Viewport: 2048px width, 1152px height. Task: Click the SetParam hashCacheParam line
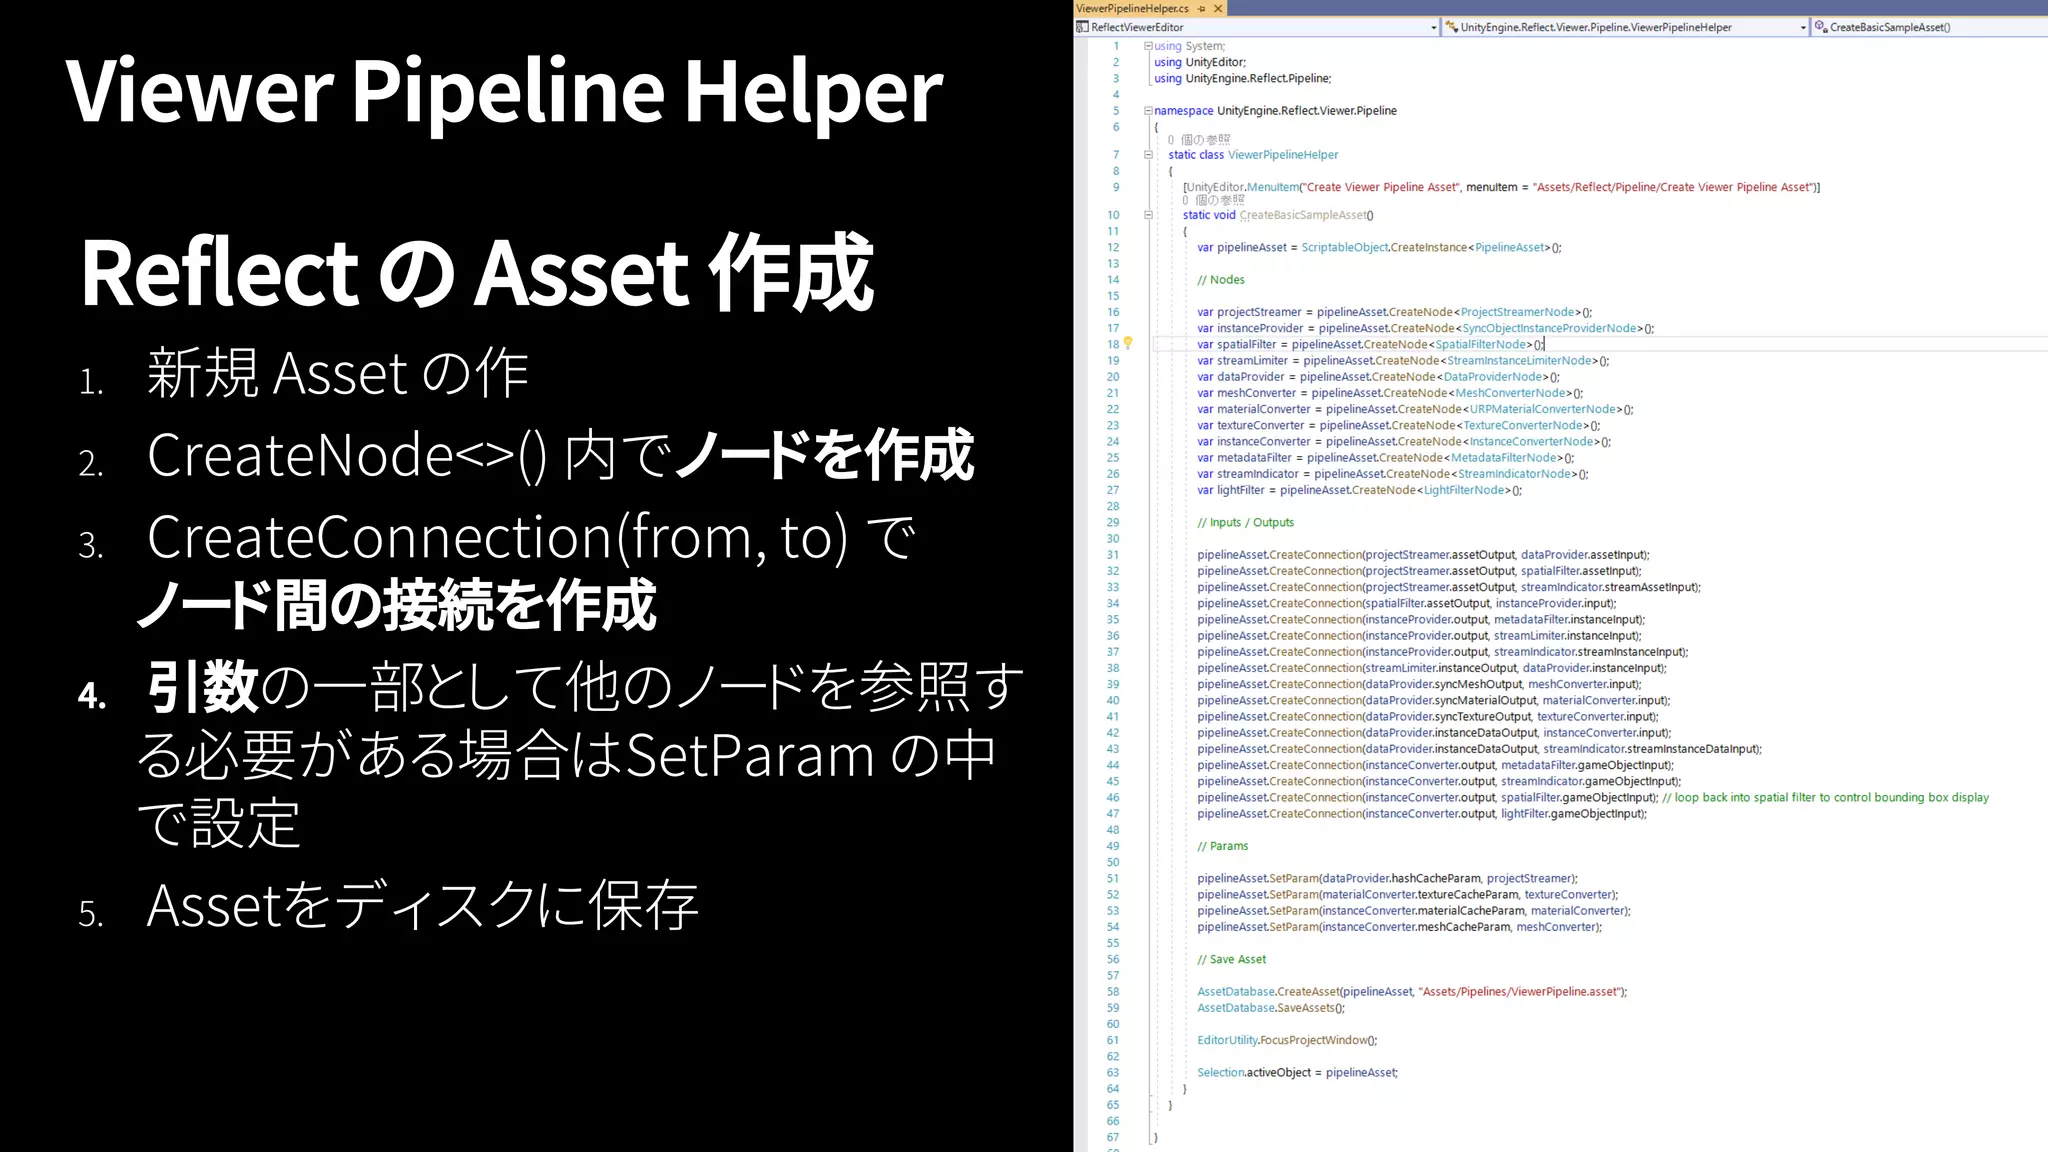[1387, 878]
